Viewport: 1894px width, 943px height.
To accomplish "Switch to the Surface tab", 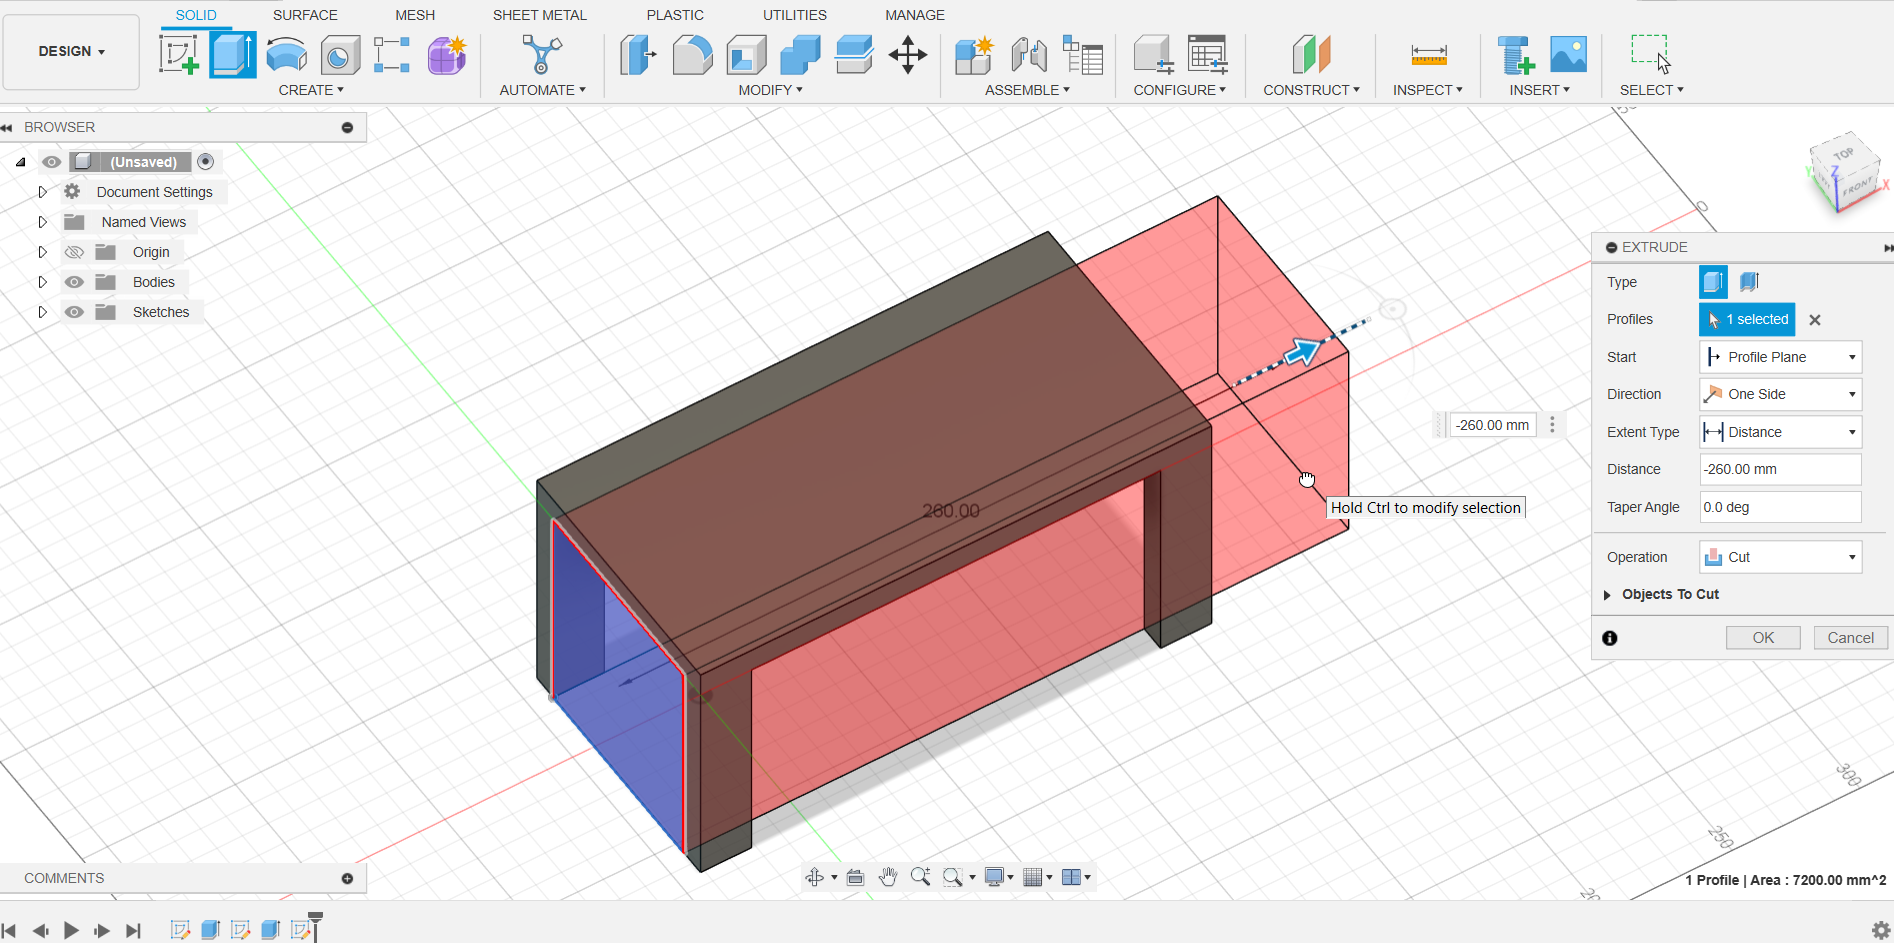I will 305,15.
